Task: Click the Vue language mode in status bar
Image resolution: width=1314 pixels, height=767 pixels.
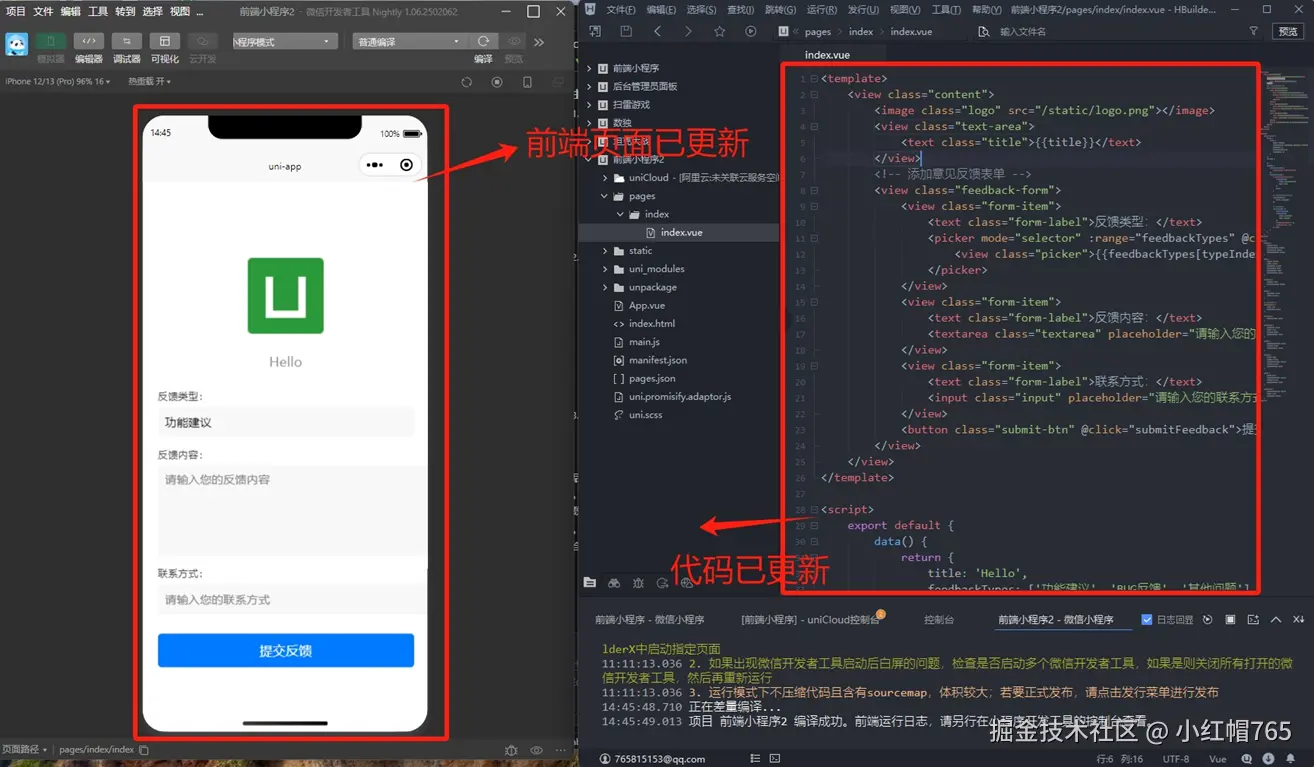Action: [x=1217, y=759]
